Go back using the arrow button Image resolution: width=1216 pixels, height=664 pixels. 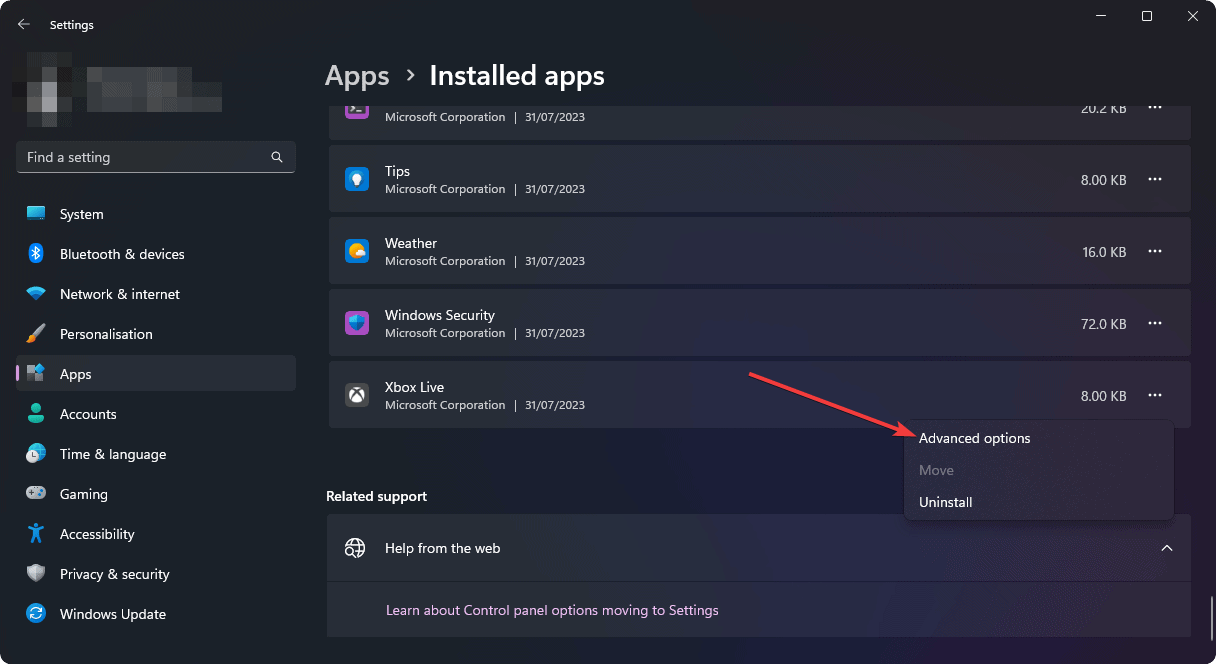pyautogui.click(x=23, y=23)
